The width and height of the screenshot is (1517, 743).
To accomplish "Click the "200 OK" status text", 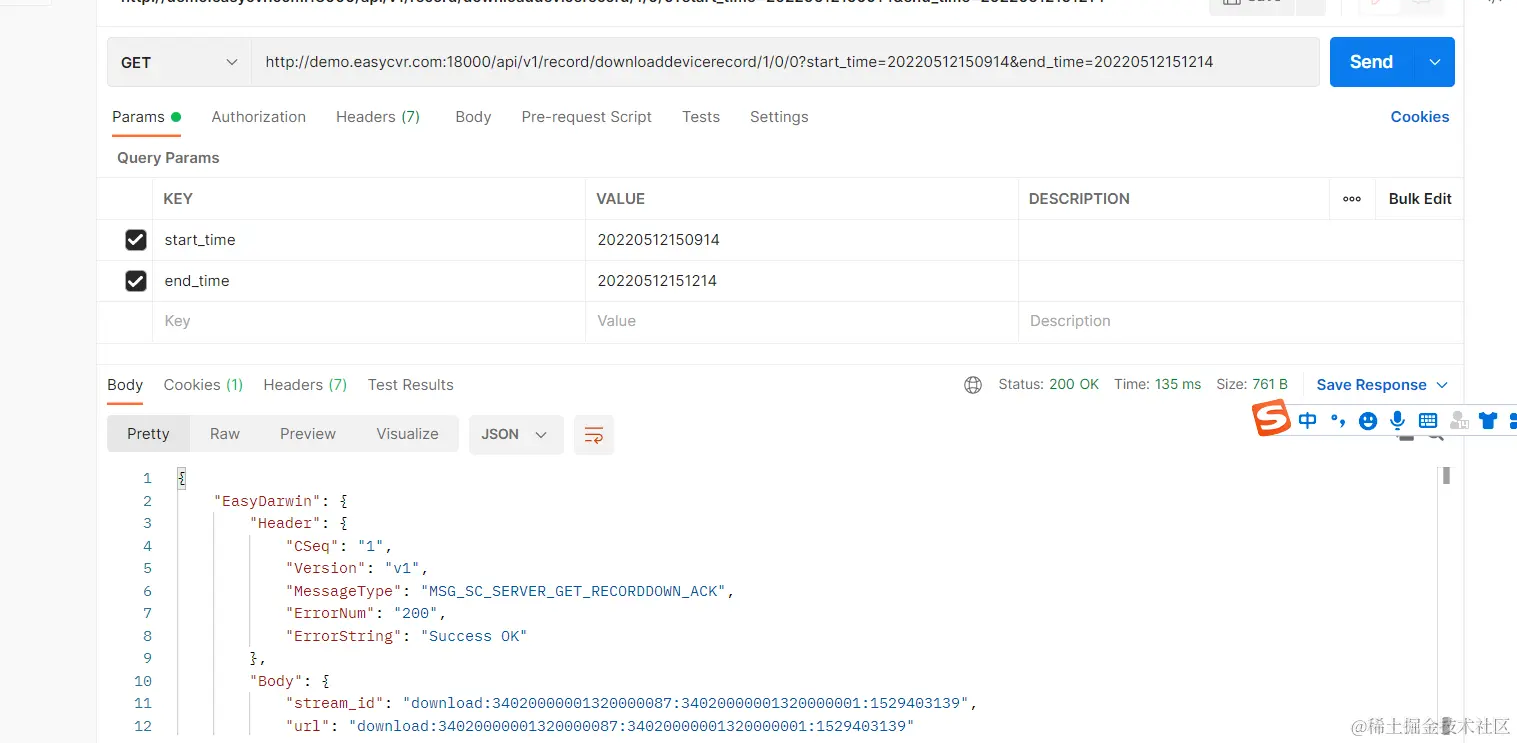I will click(1074, 385).
